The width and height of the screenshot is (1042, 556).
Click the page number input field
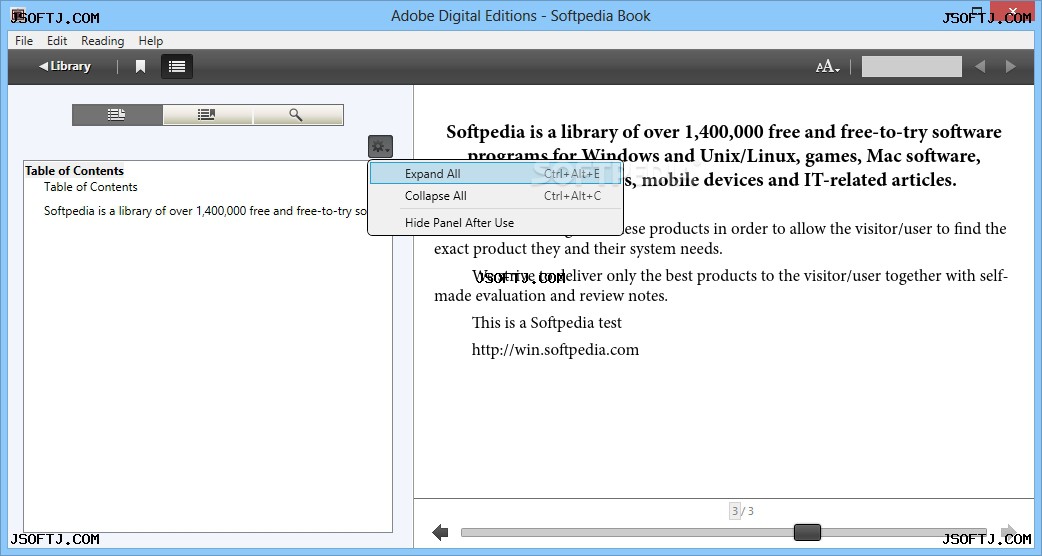pyautogui.click(x=911, y=66)
